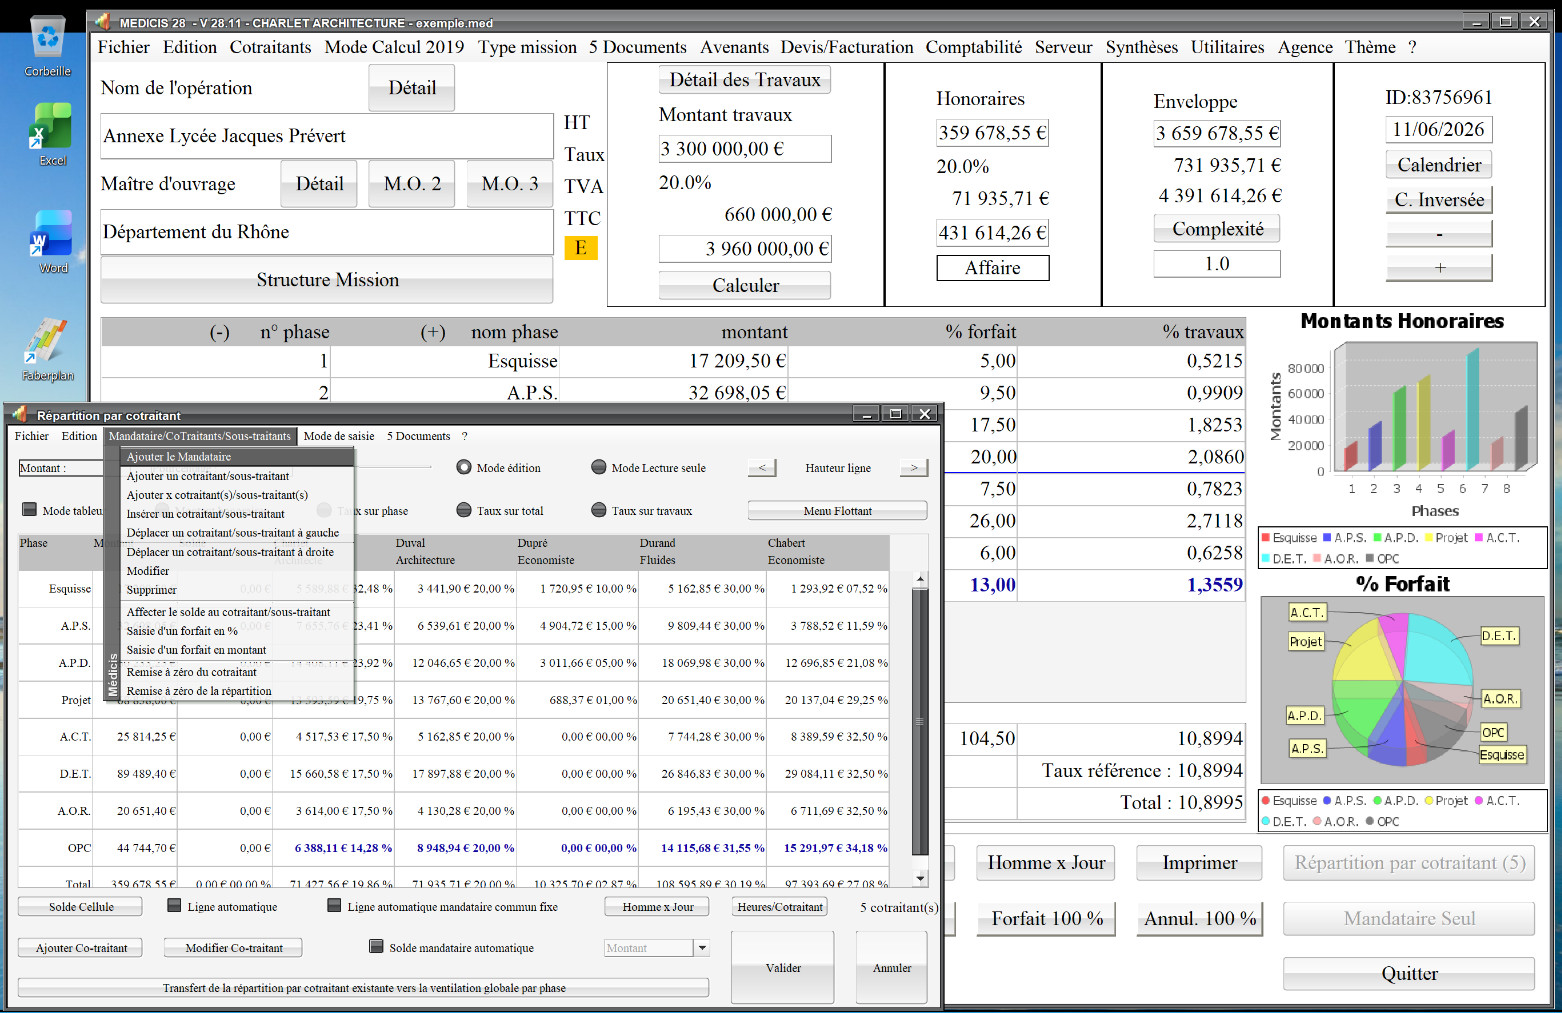Click the Homme x Jour button in main window
This screenshot has width=1562, height=1013.
pyautogui.click(x=1046, y=863)
